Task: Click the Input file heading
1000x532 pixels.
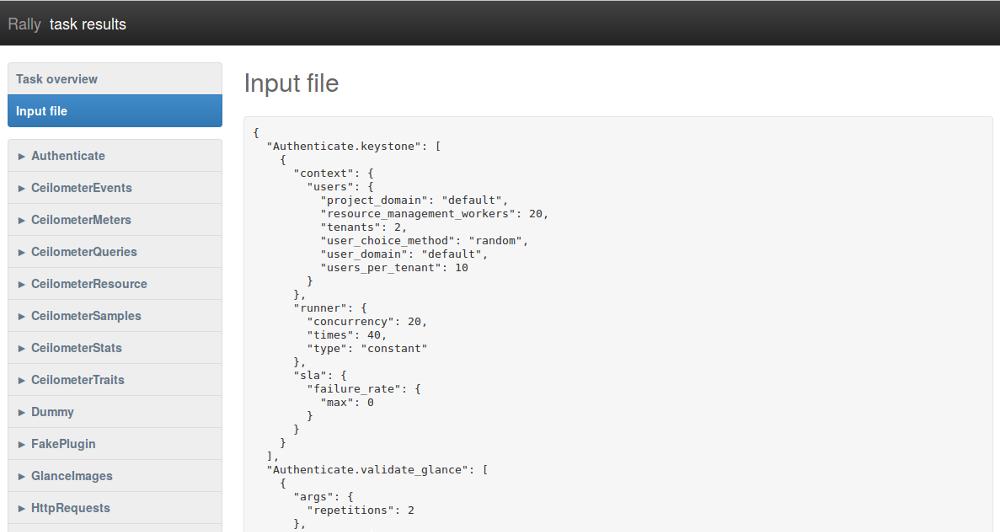Action: pyautogui.click(x=291, y=84)
